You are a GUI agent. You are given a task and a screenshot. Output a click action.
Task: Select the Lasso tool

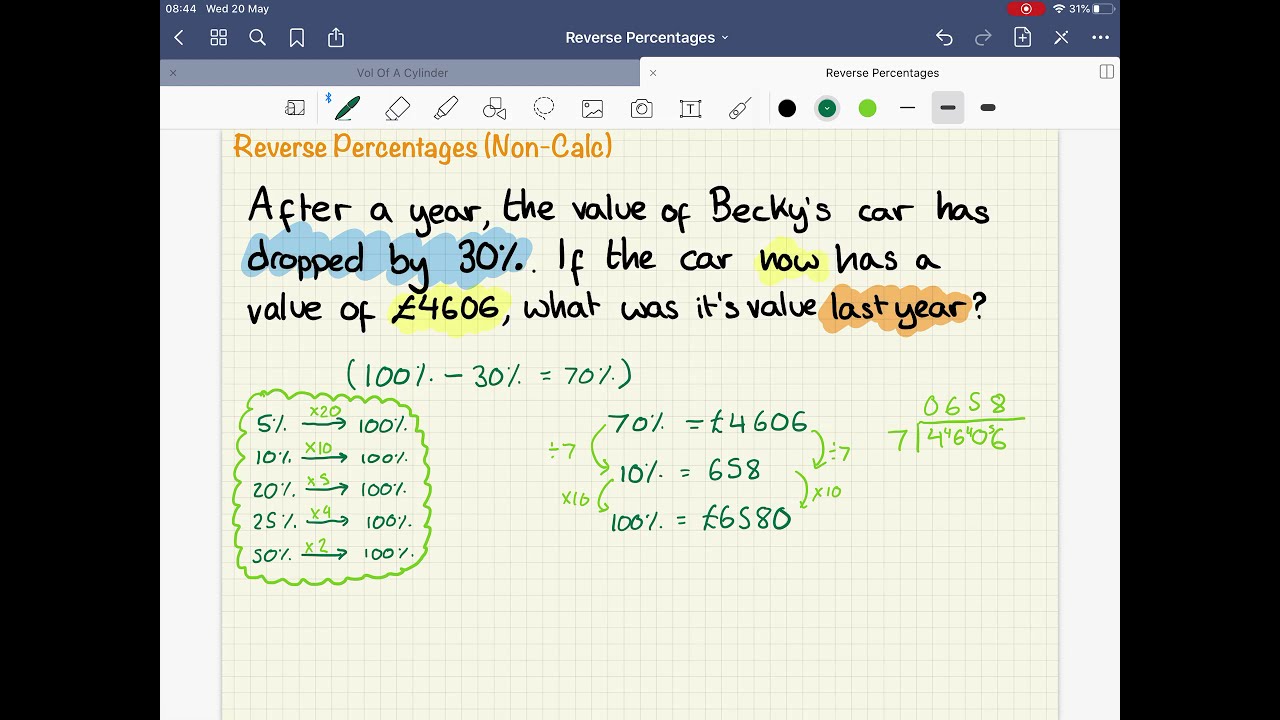tap(544, 108)
